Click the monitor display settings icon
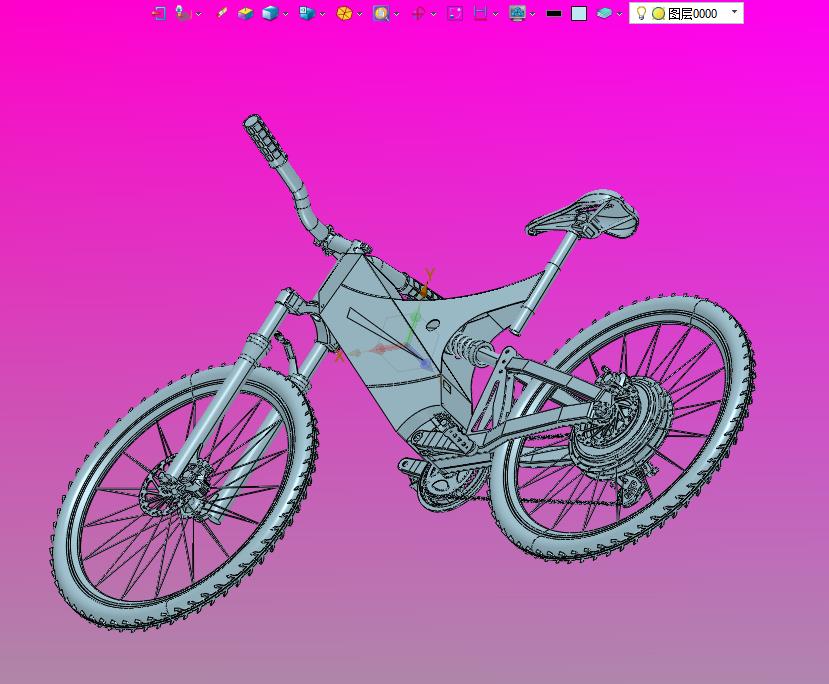 tap(517, 13)
